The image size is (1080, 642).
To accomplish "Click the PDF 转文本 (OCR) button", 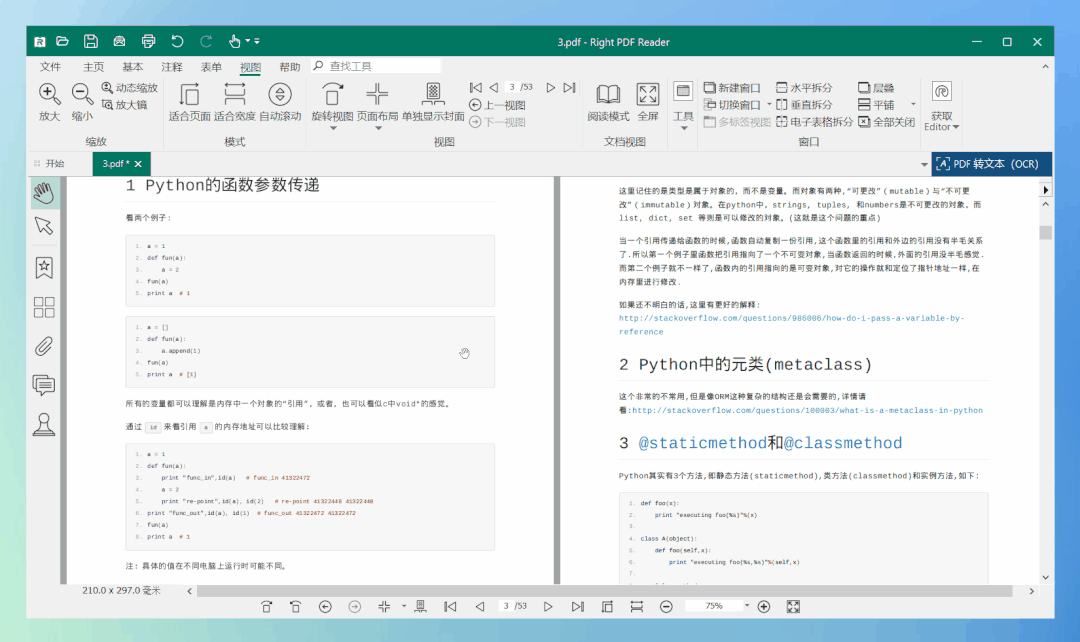I will pyautogui.click(x=991, y=164).
